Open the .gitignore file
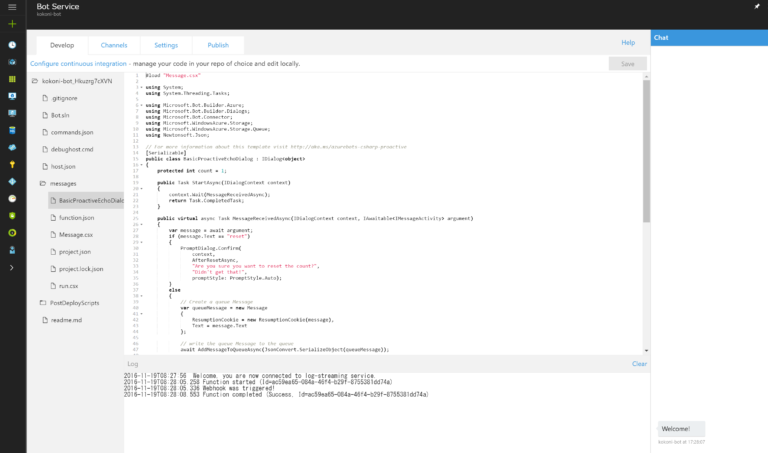Screen dimensions: 768x453 pos(64,98)
